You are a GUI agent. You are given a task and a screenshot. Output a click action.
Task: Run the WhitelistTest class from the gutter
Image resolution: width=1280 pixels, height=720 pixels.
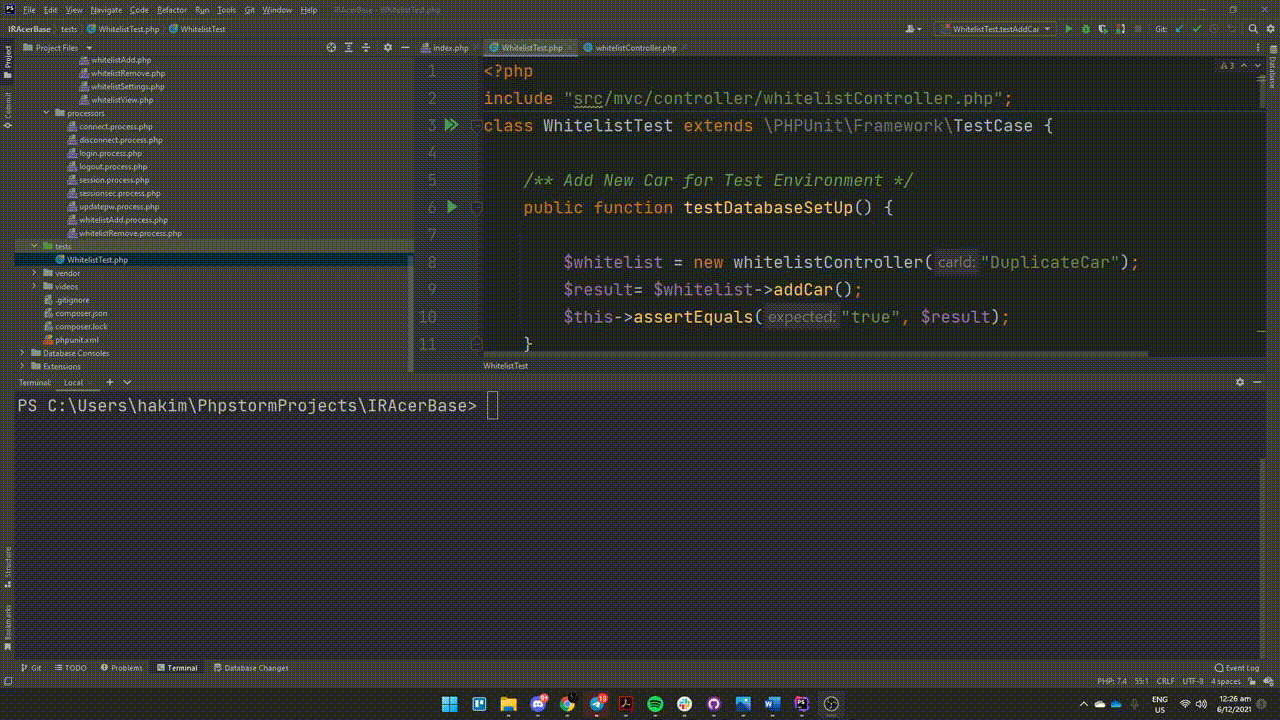(451, 125)
